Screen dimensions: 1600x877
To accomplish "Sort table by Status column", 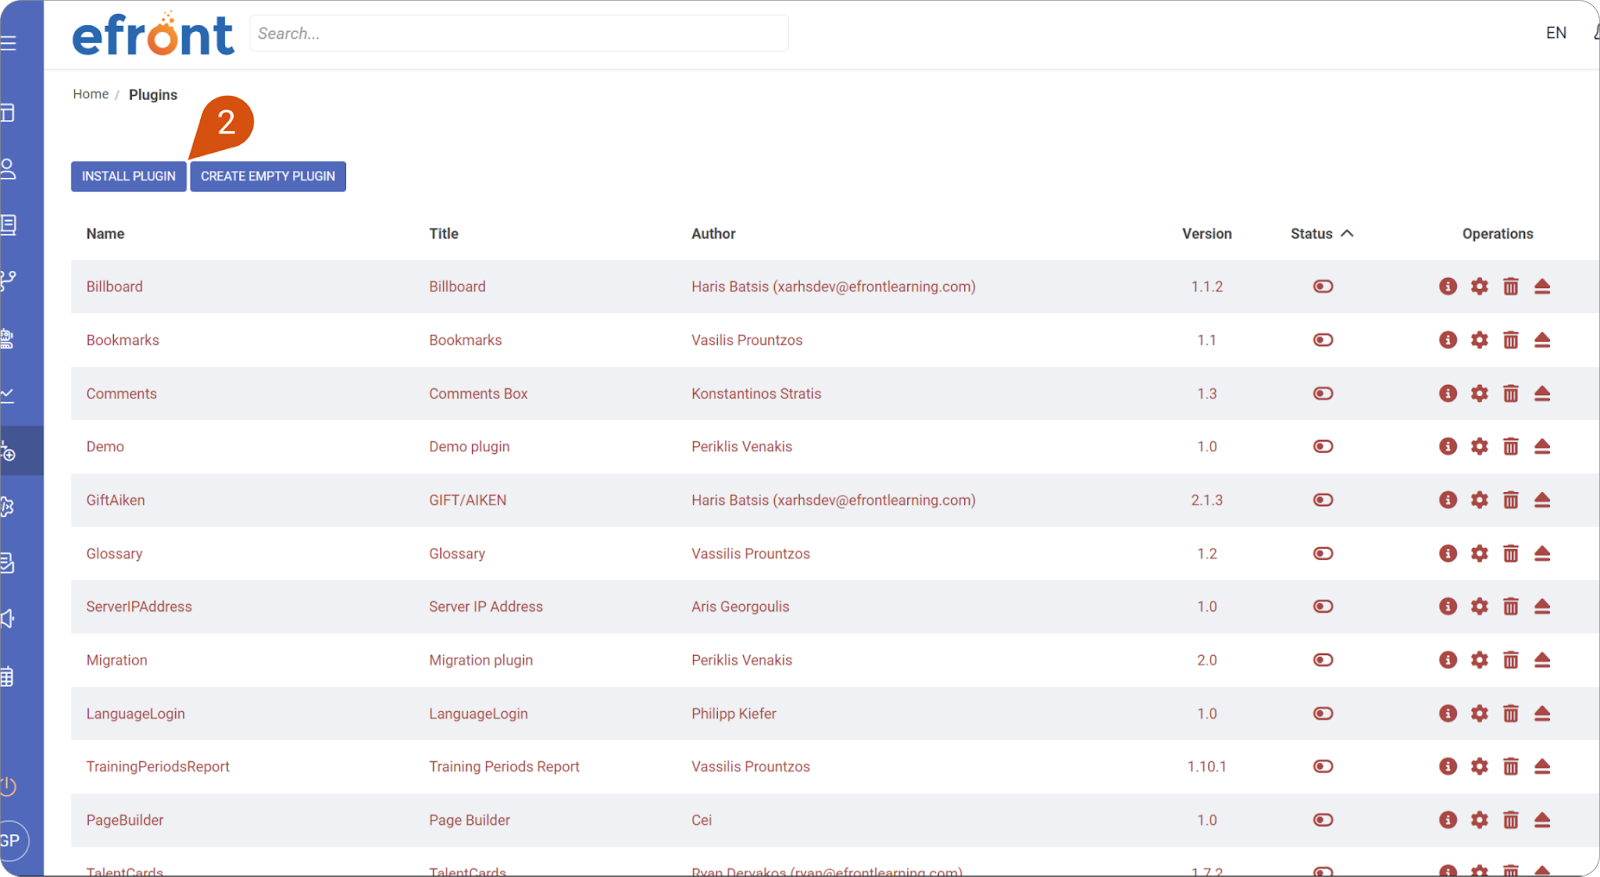I will [1321, 234].
